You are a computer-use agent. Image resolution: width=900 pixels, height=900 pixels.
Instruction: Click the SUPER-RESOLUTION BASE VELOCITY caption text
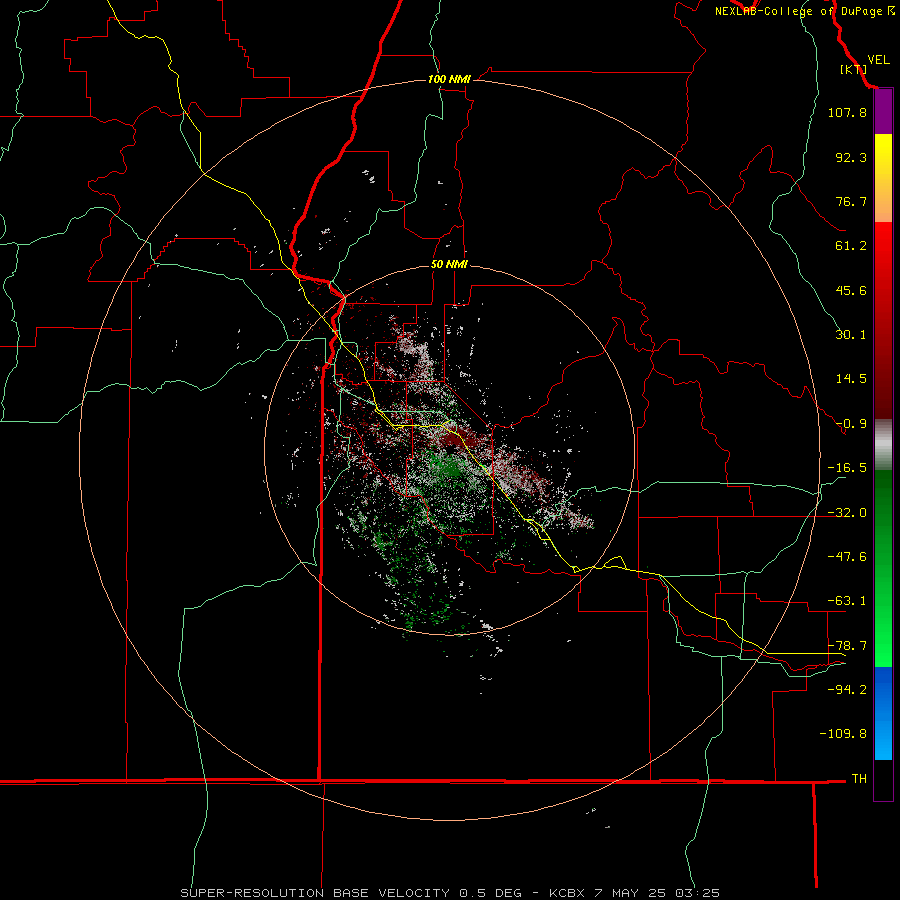coord(315,893)
